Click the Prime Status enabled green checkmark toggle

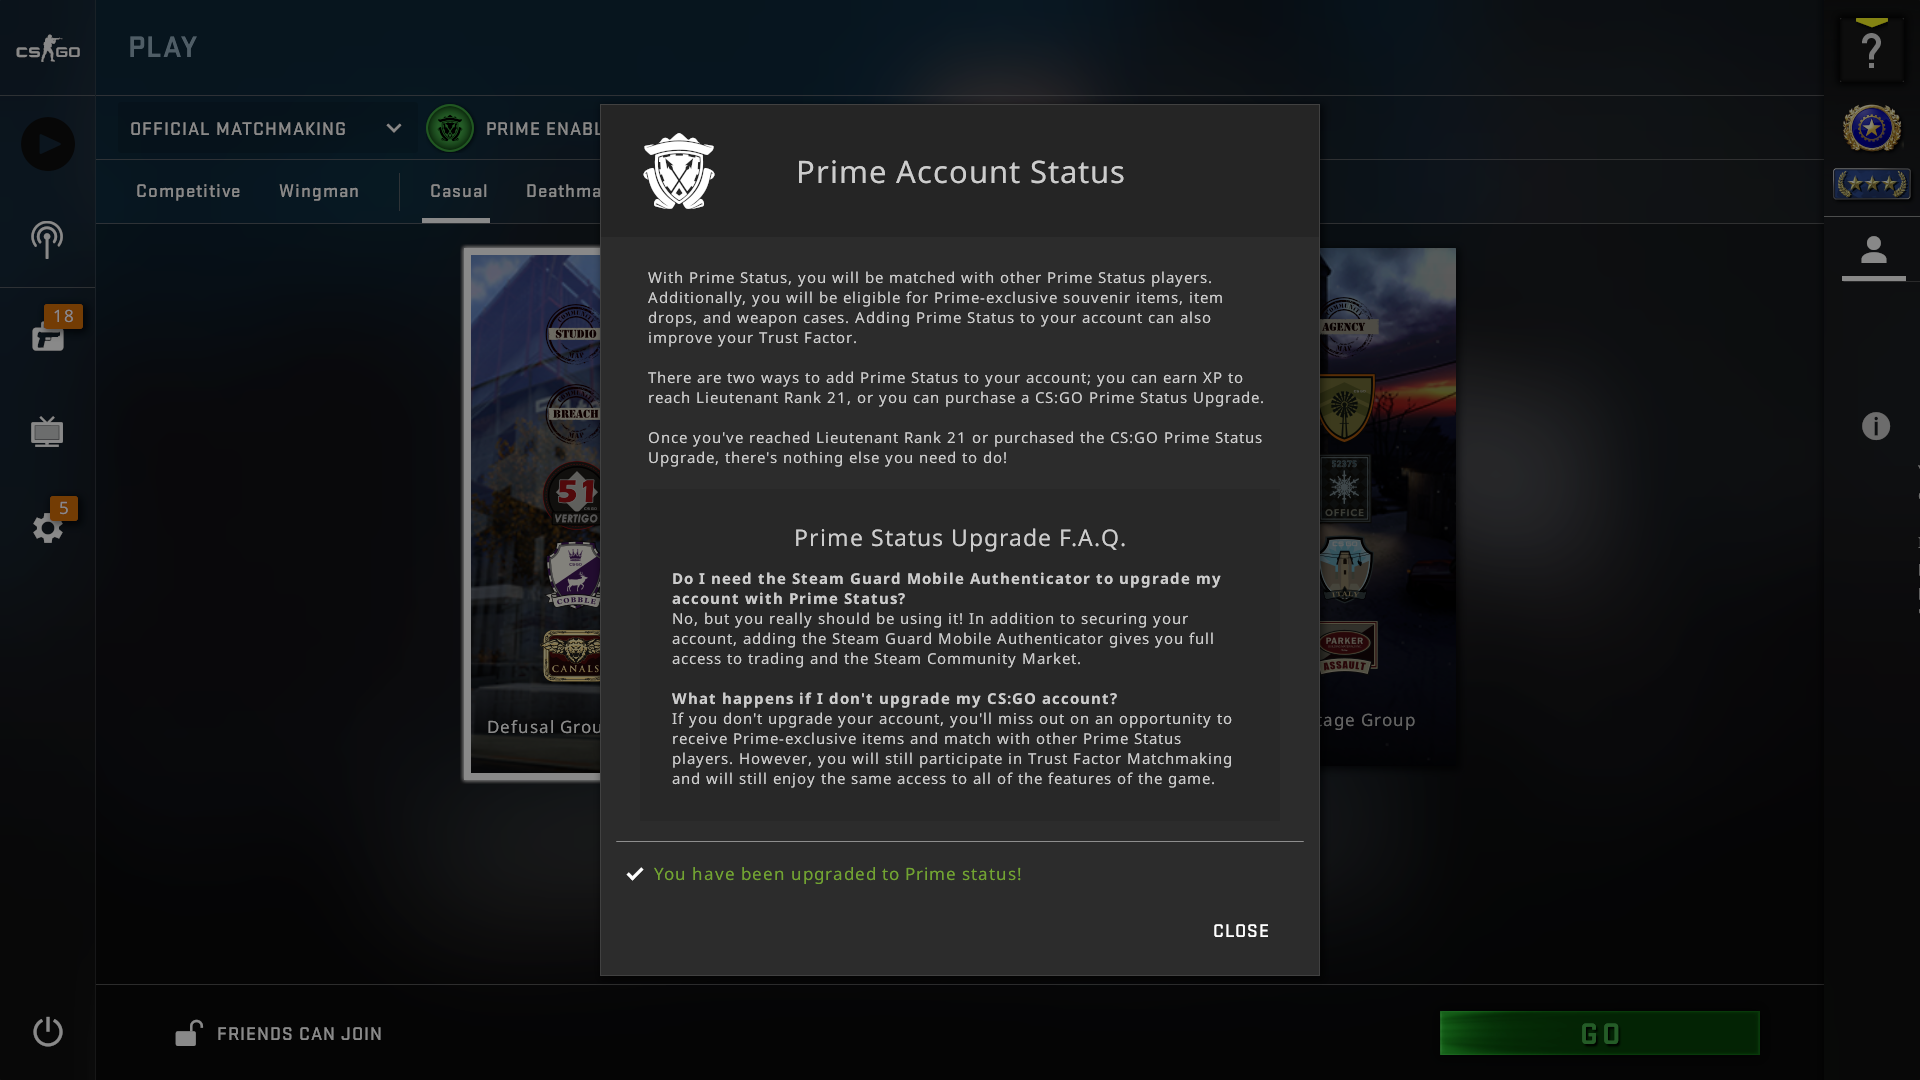pyautogui.click(x=450, y=128)
